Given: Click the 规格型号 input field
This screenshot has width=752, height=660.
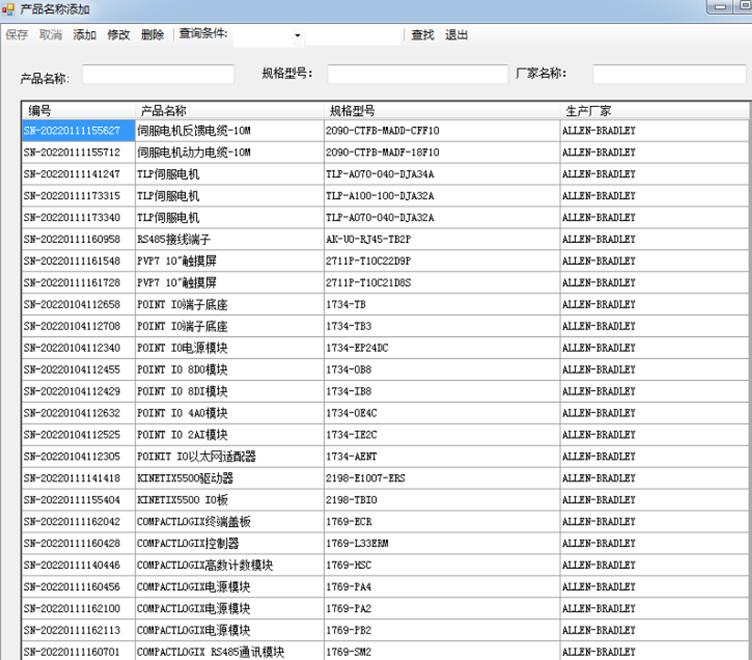Looking at the screenshot, I should click(x=417, y=74).
